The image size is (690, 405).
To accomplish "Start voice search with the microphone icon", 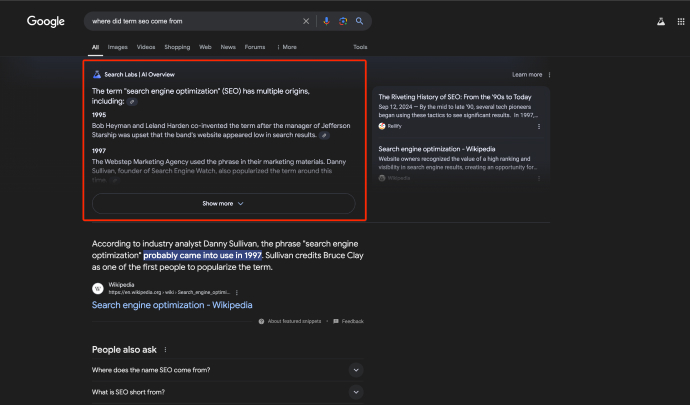I will pyautogui.click(x=326, y=21).
